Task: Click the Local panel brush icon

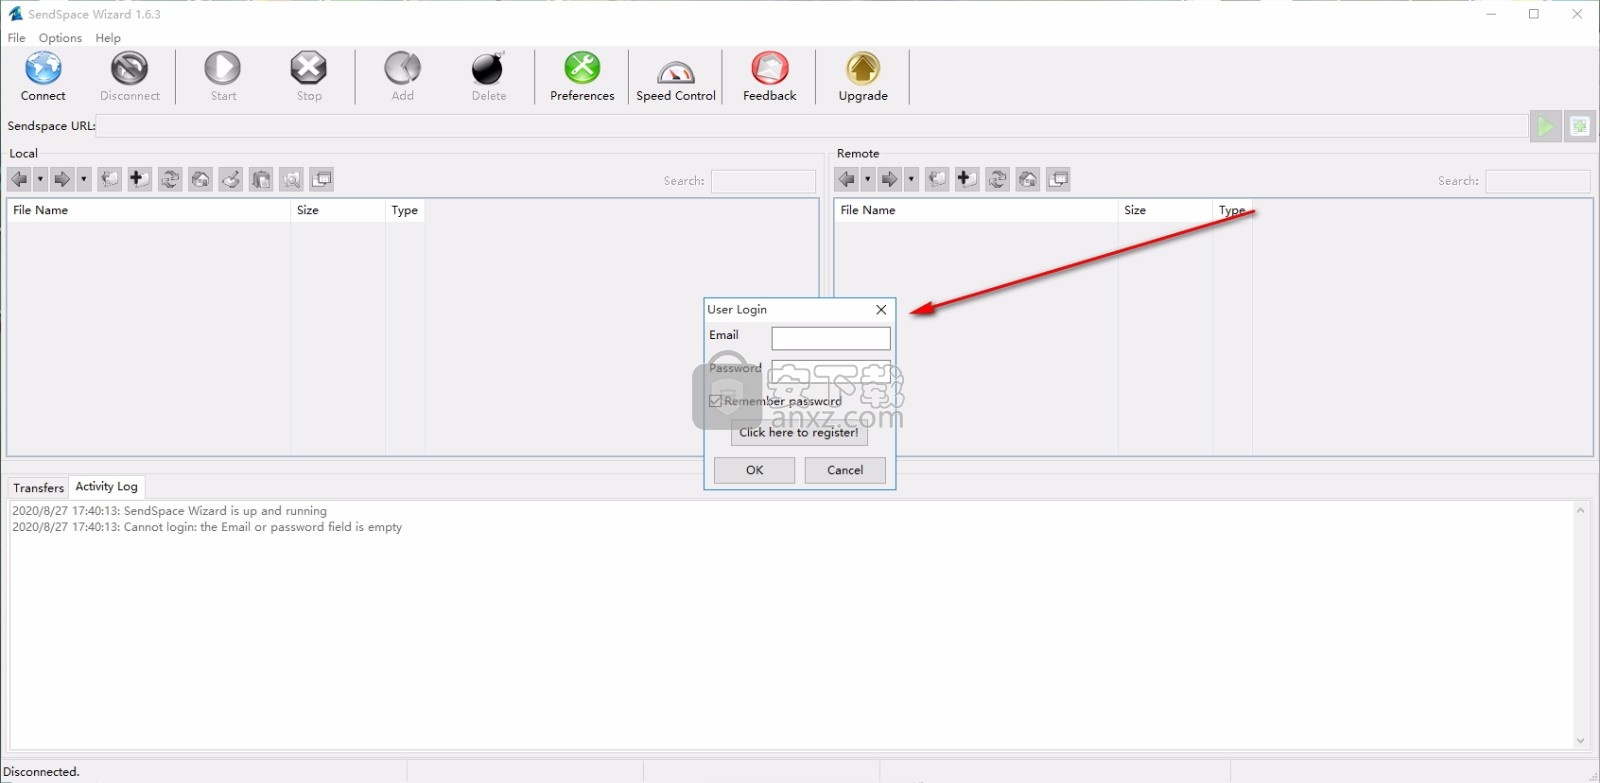Action: (230, 179)
